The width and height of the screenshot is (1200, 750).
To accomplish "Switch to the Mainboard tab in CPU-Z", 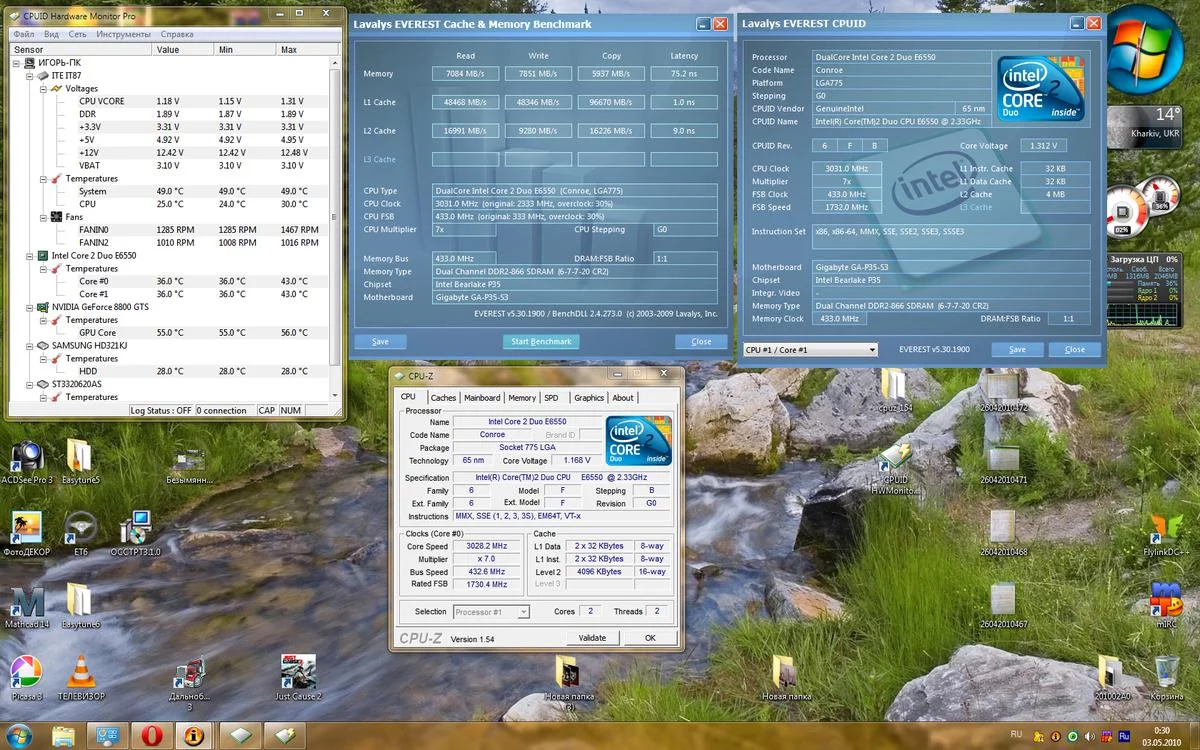I will (x=482, y=398).
